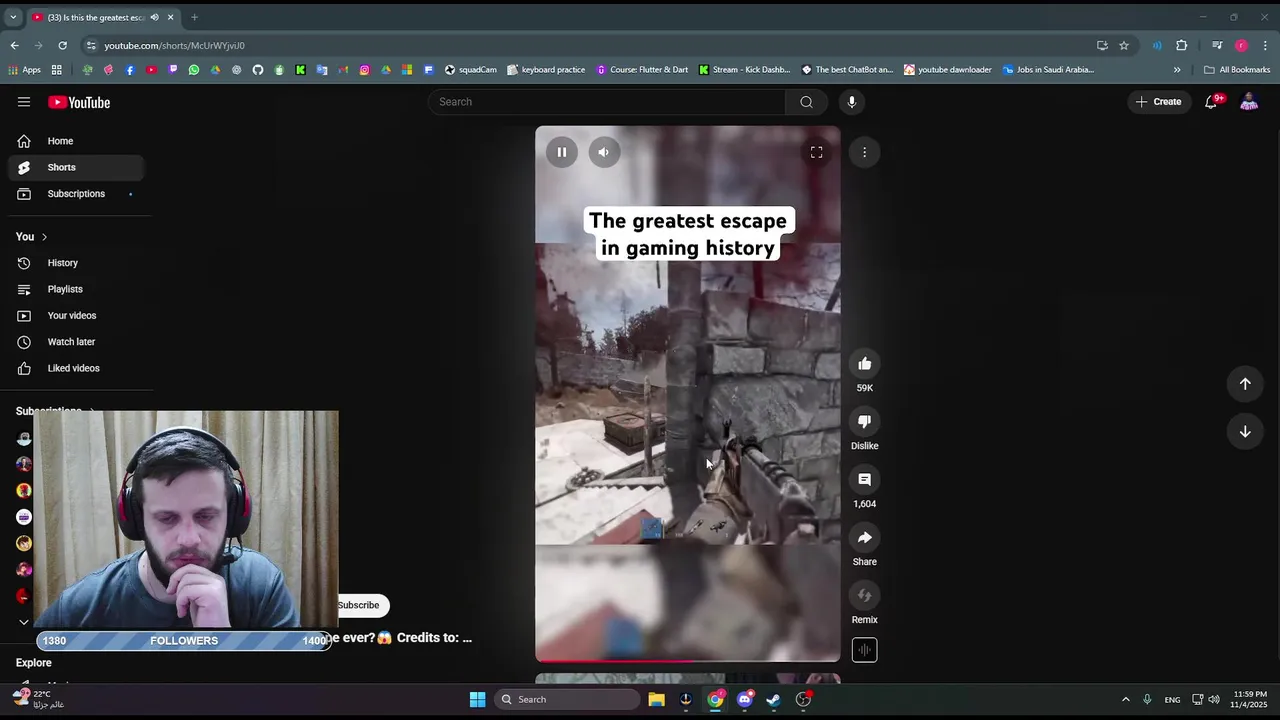The image size is (1280, 720).
Task: Open the sound used in this Short
Action: click(864, 650)
